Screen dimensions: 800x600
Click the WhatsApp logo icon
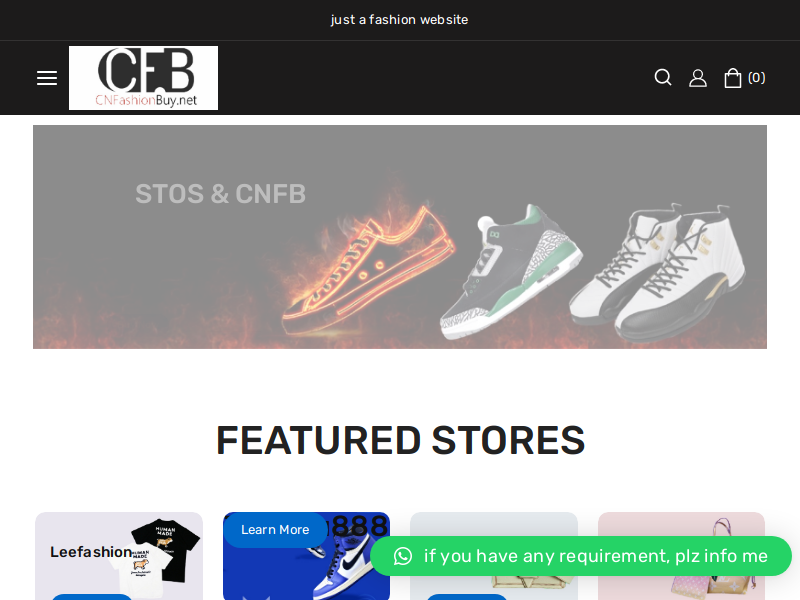point(403,556)
